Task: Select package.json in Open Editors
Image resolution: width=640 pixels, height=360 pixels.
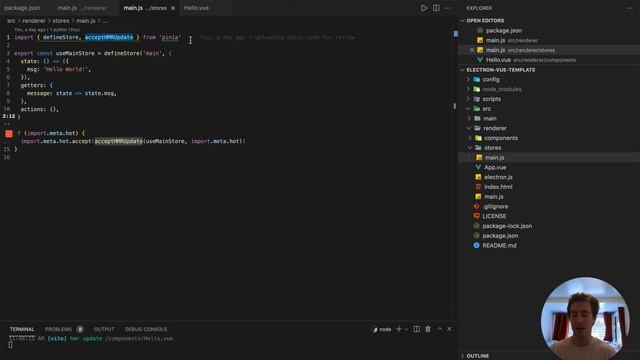Action: coord(504,31)
